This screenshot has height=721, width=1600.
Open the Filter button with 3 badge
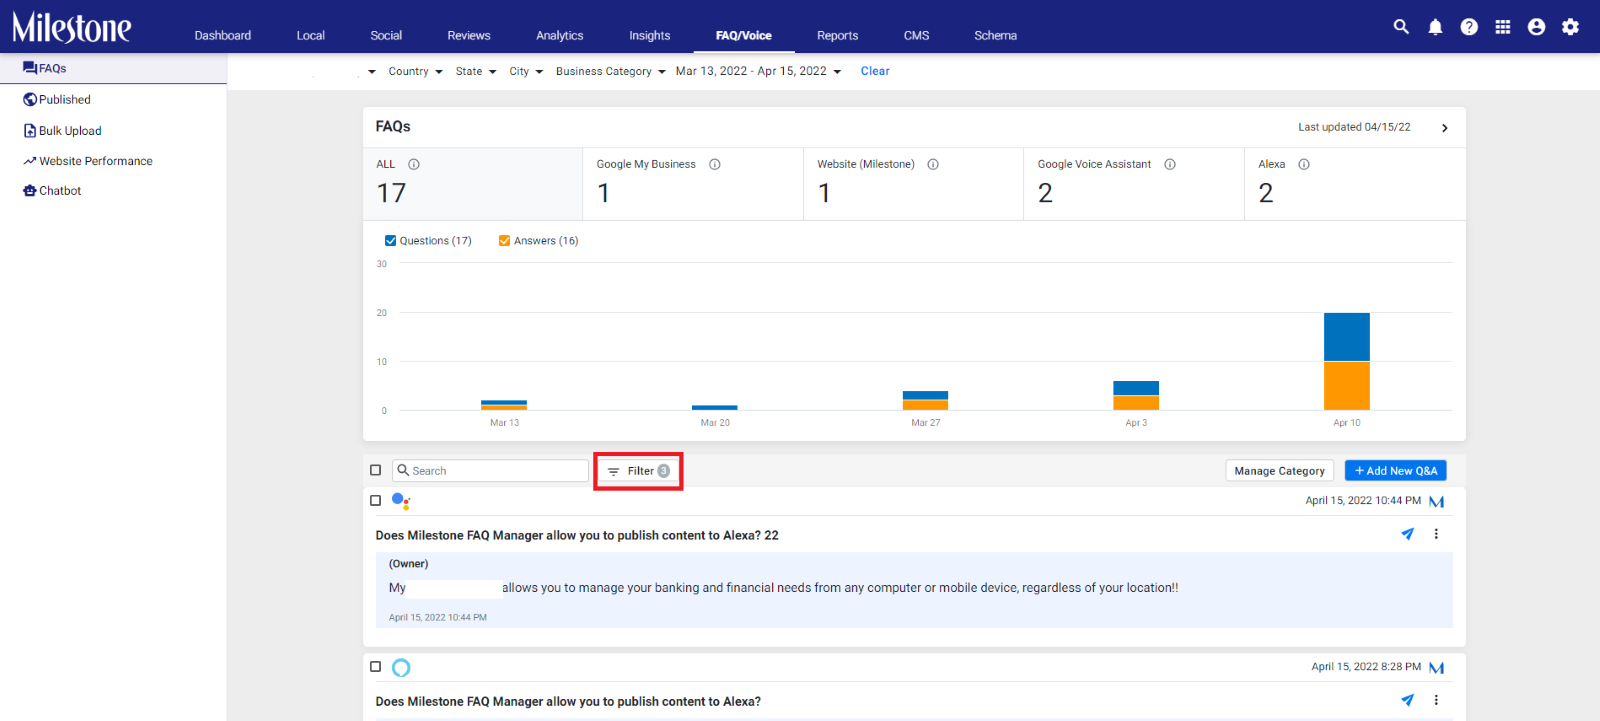tap(638, 471)
